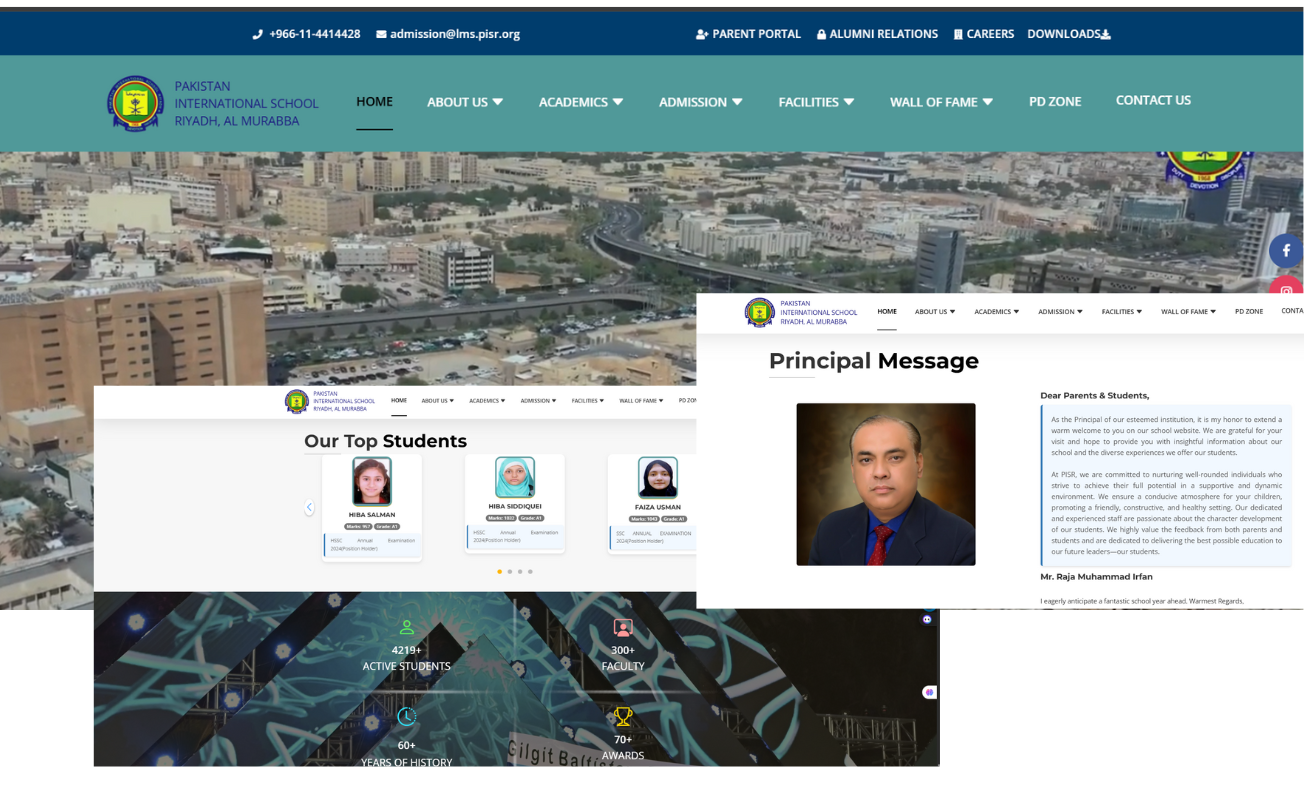Click Hiba Salman's photo
The height and width of the screenshot is (799, 1304).
[x=372, y=481]
